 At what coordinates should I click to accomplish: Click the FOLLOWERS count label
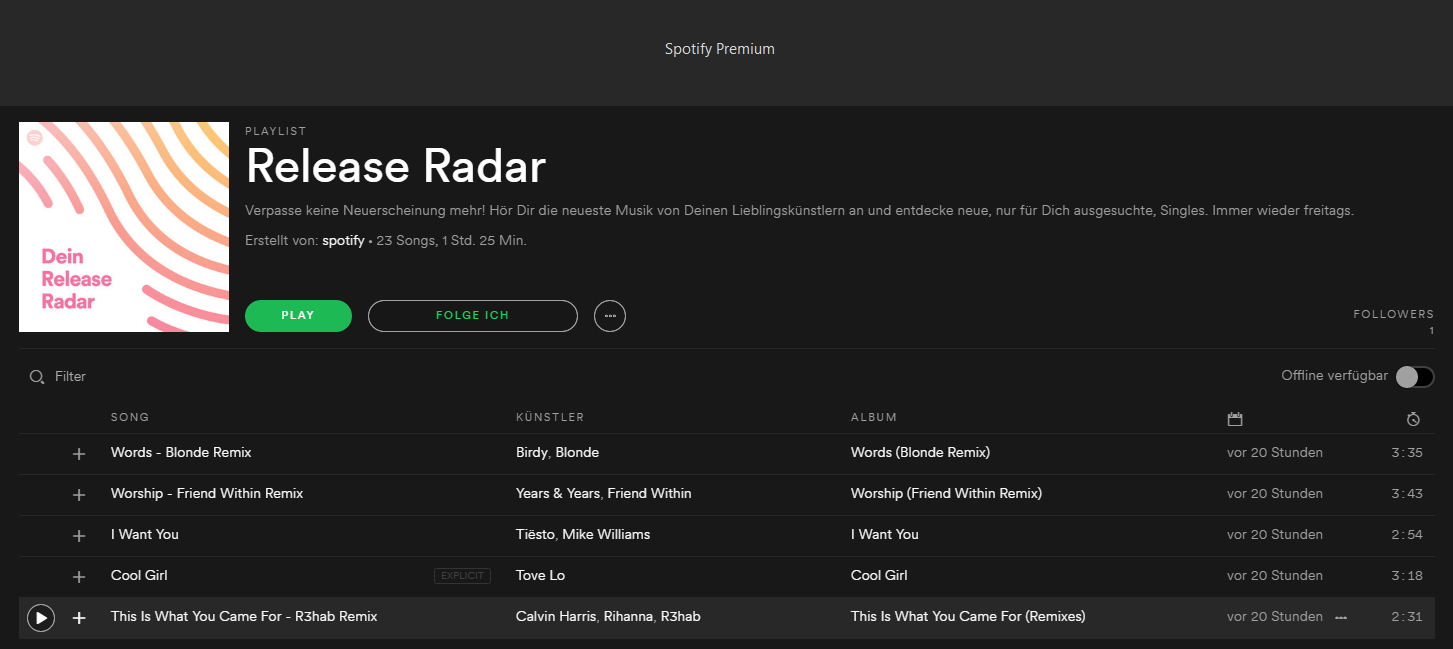1393,315
